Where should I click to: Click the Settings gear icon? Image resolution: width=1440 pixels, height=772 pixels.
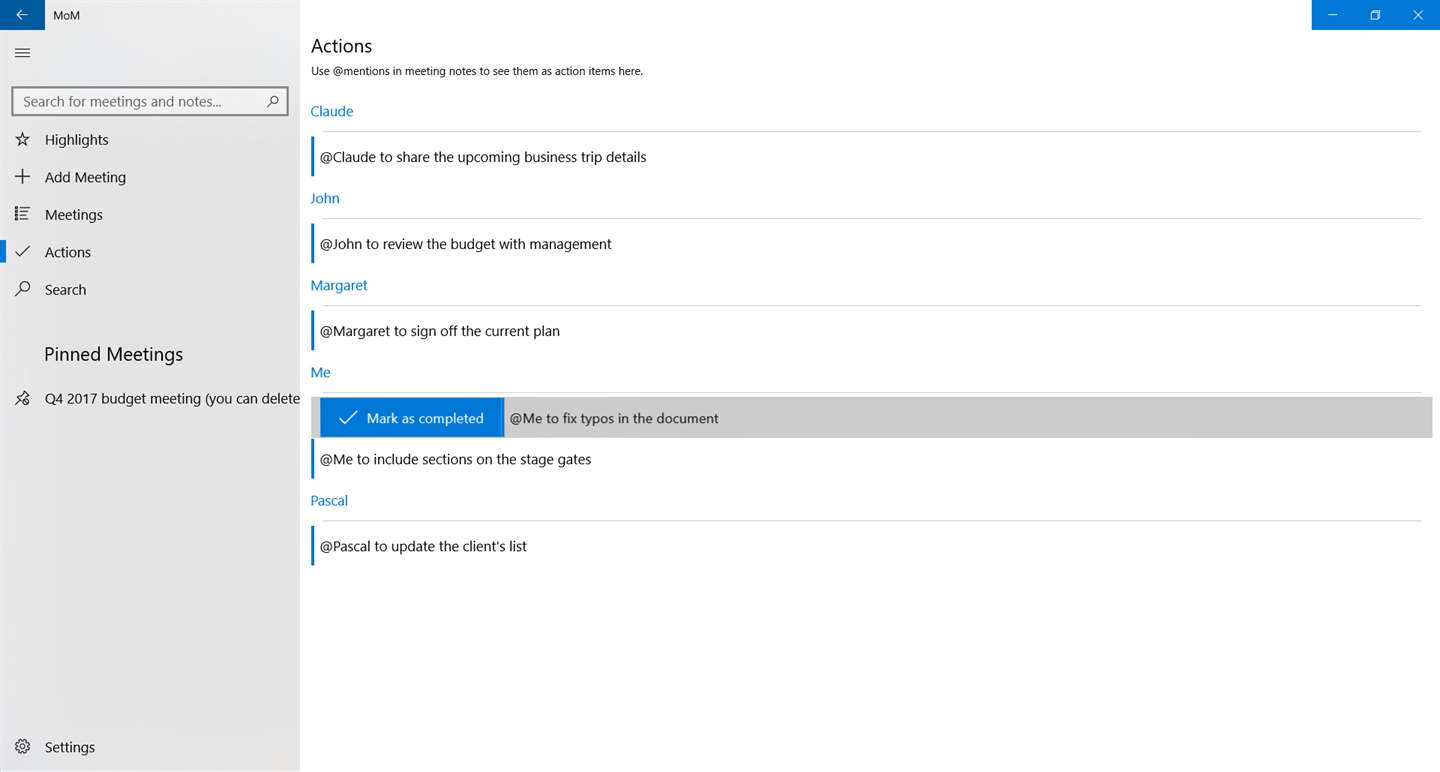pyautogui.click(x=22, y=747)
